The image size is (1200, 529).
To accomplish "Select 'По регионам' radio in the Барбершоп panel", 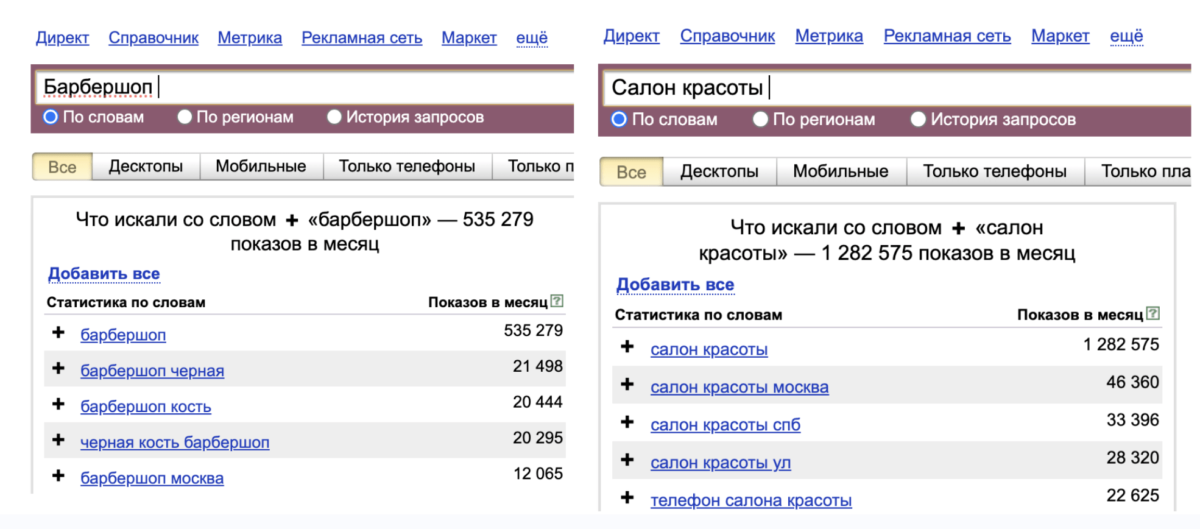I will click(184, 117).
